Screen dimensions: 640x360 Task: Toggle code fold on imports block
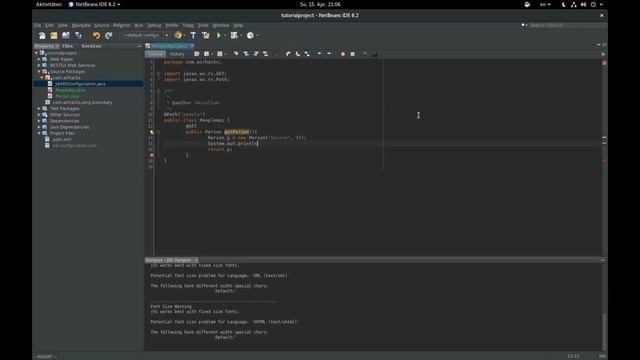tap(158, 74)
